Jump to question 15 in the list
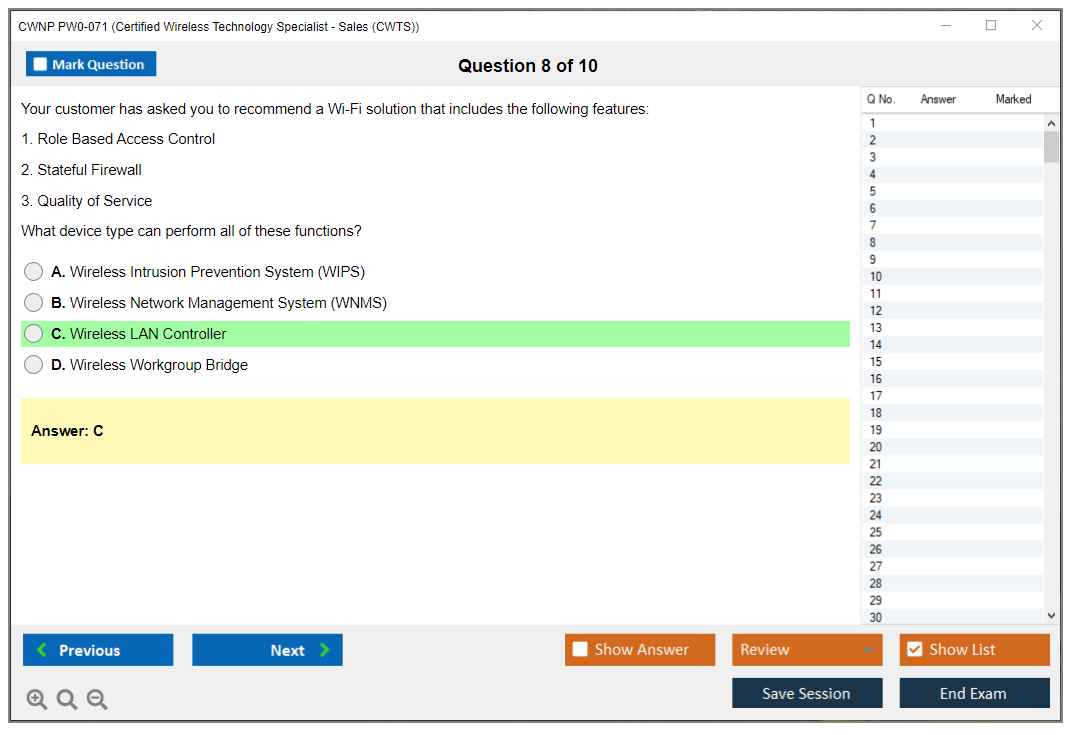1075x735 pixels. [876, 362]
